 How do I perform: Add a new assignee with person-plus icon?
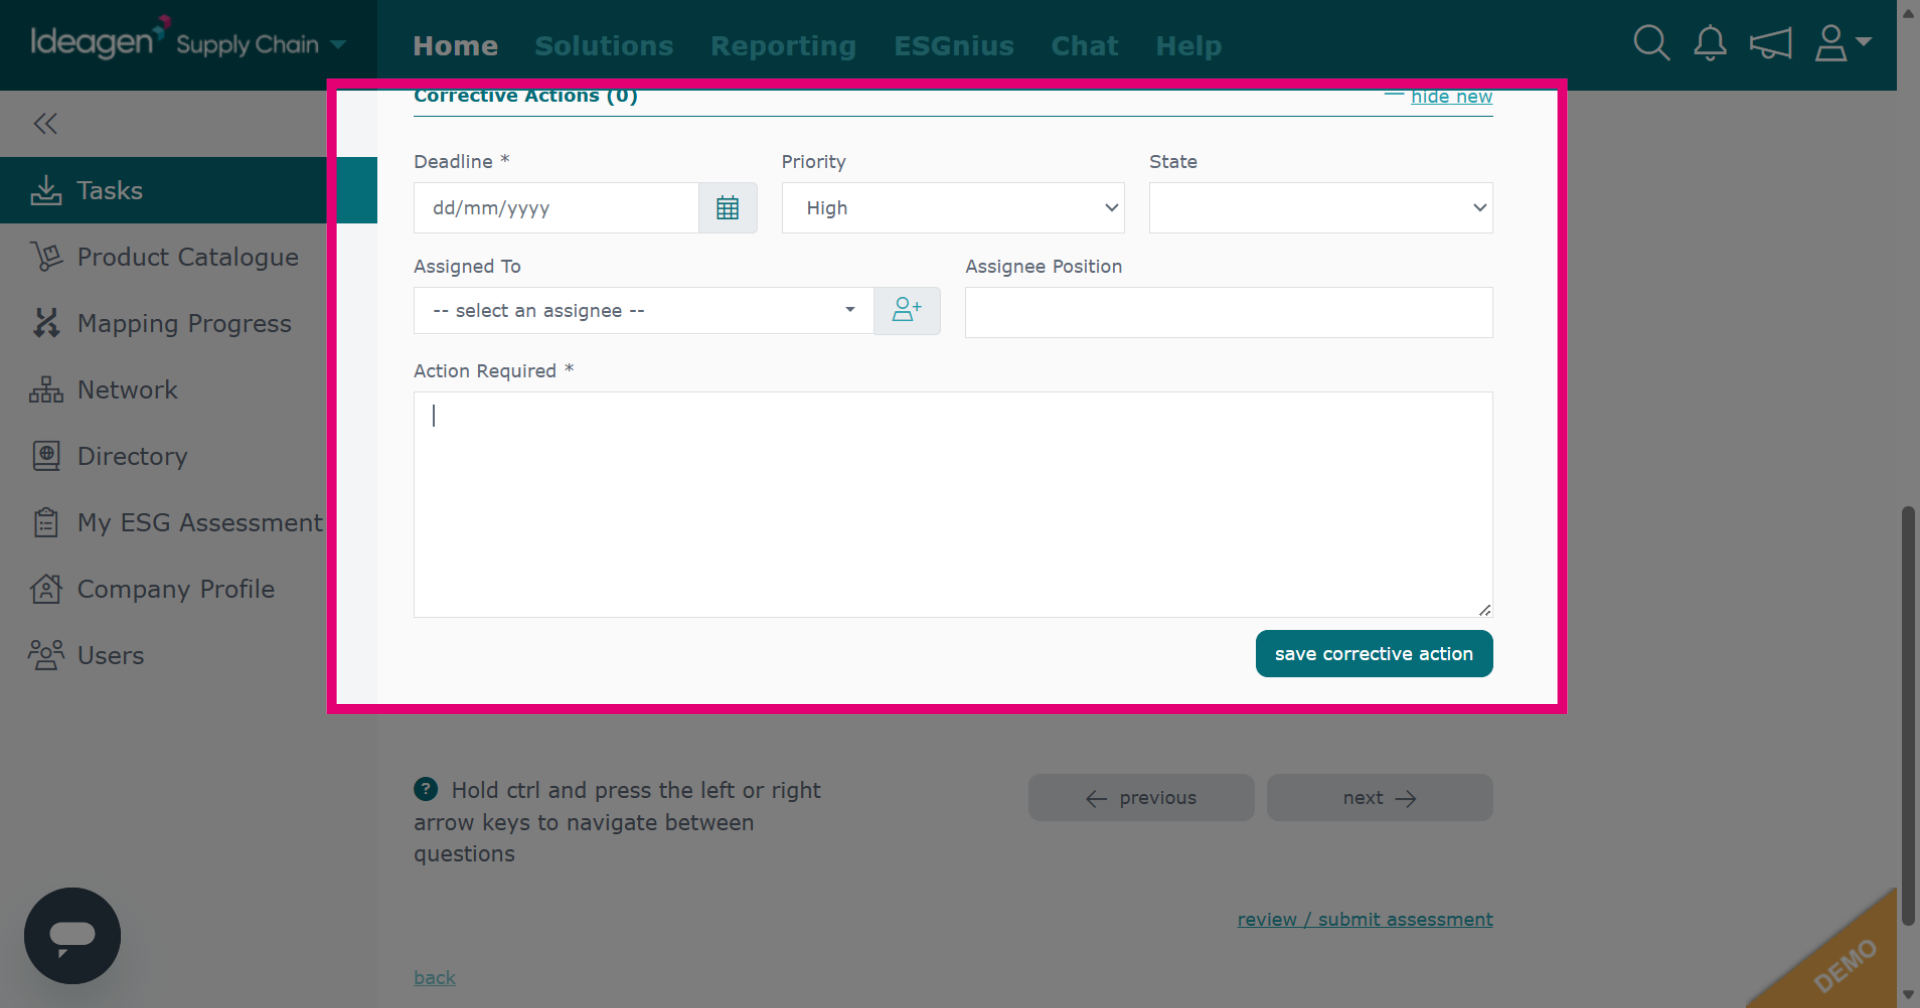tap(907, 310)
